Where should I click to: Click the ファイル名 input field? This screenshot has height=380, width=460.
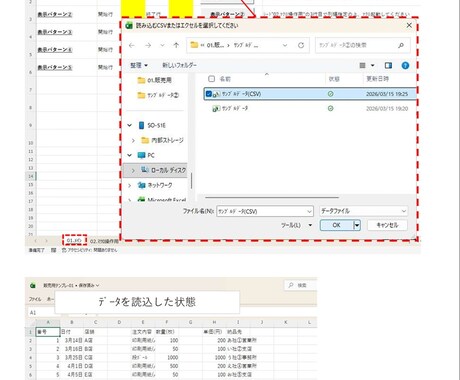click(x=261, y=211)
